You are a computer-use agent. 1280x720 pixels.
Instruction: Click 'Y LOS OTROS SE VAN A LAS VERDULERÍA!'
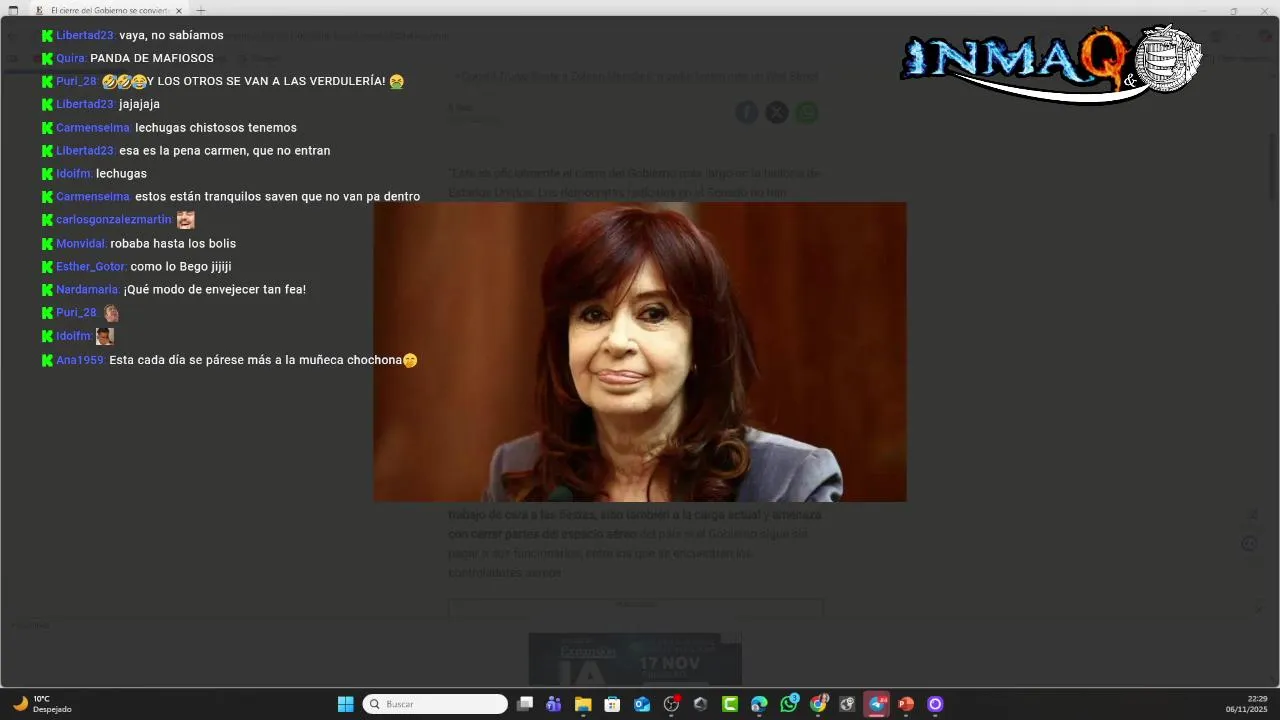click(x=266, y=81)
